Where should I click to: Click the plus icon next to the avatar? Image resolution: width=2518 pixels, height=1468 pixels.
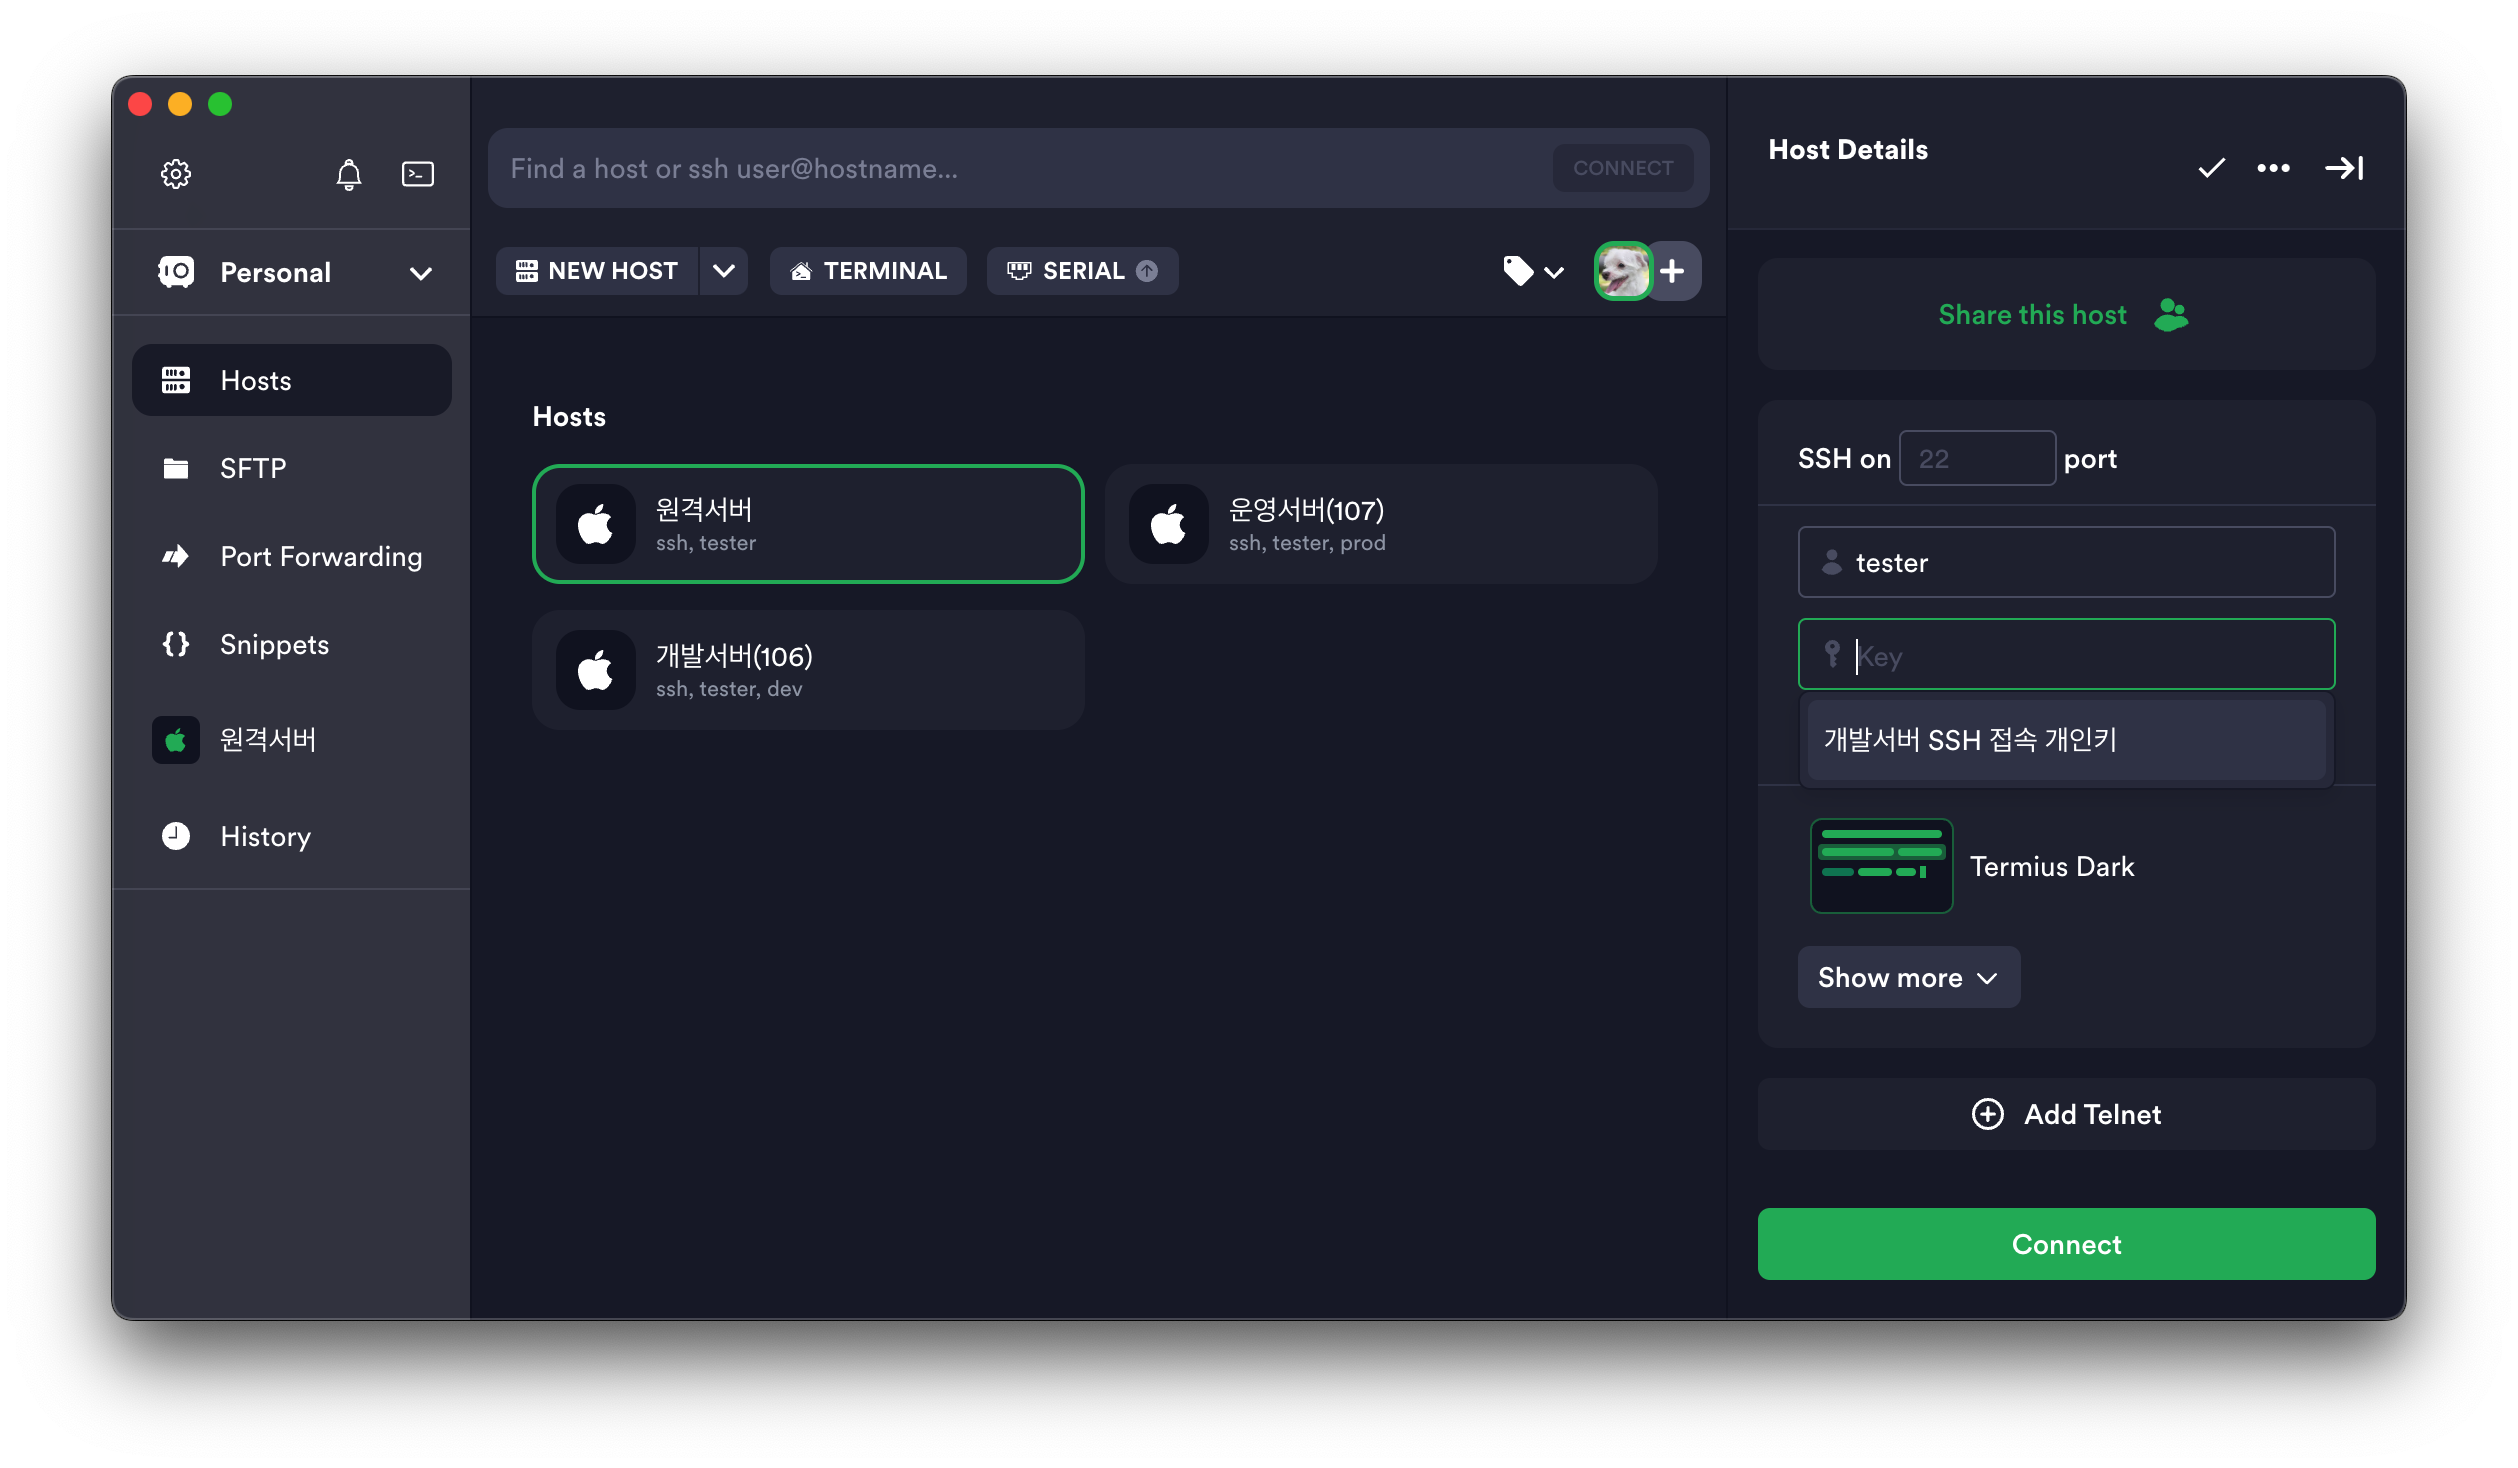[x=1672, y=271]
